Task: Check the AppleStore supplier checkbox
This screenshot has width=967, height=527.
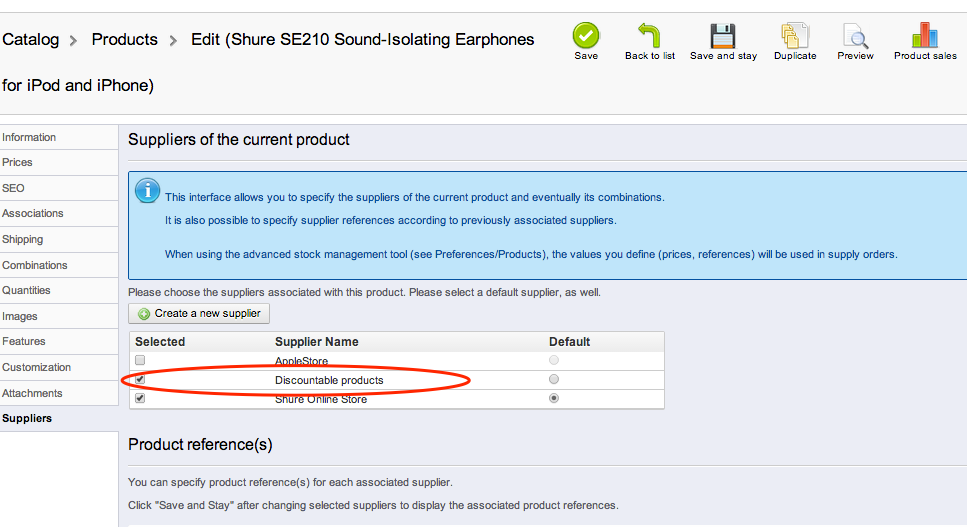Action: pyautogui.click(x=140, y=360)
